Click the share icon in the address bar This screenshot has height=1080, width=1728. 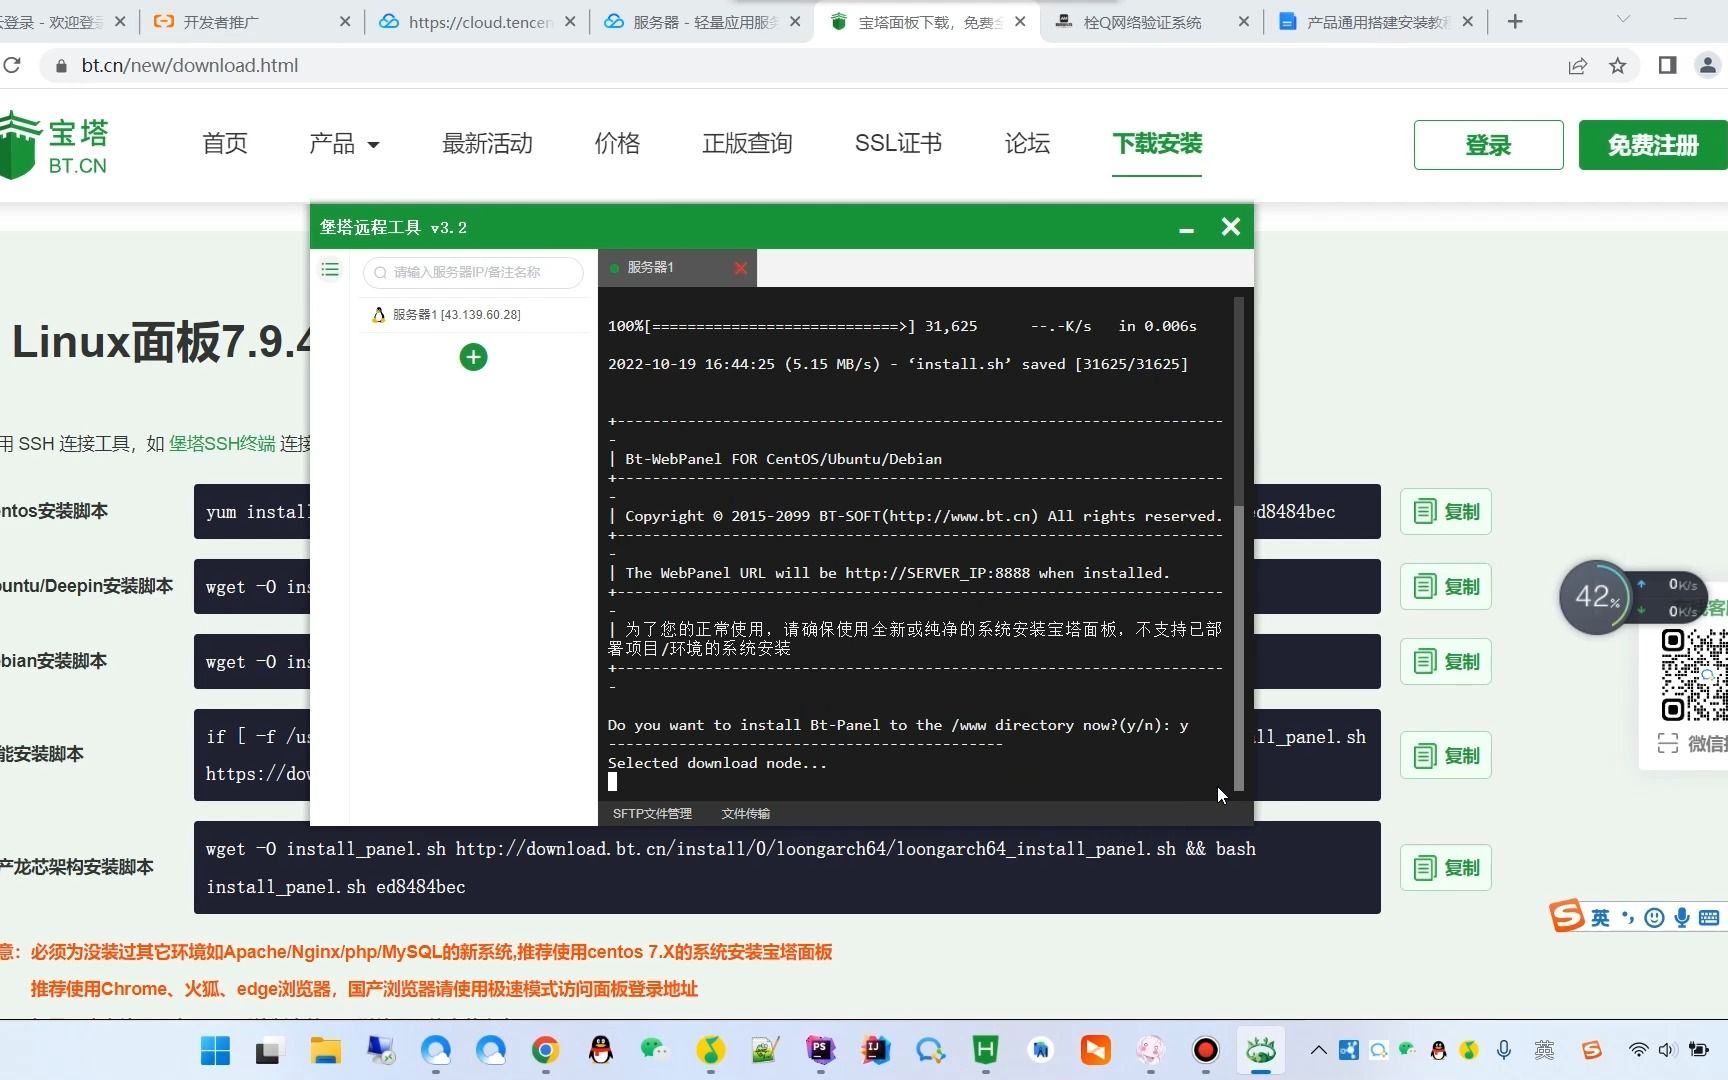(x=1578, y=65)
